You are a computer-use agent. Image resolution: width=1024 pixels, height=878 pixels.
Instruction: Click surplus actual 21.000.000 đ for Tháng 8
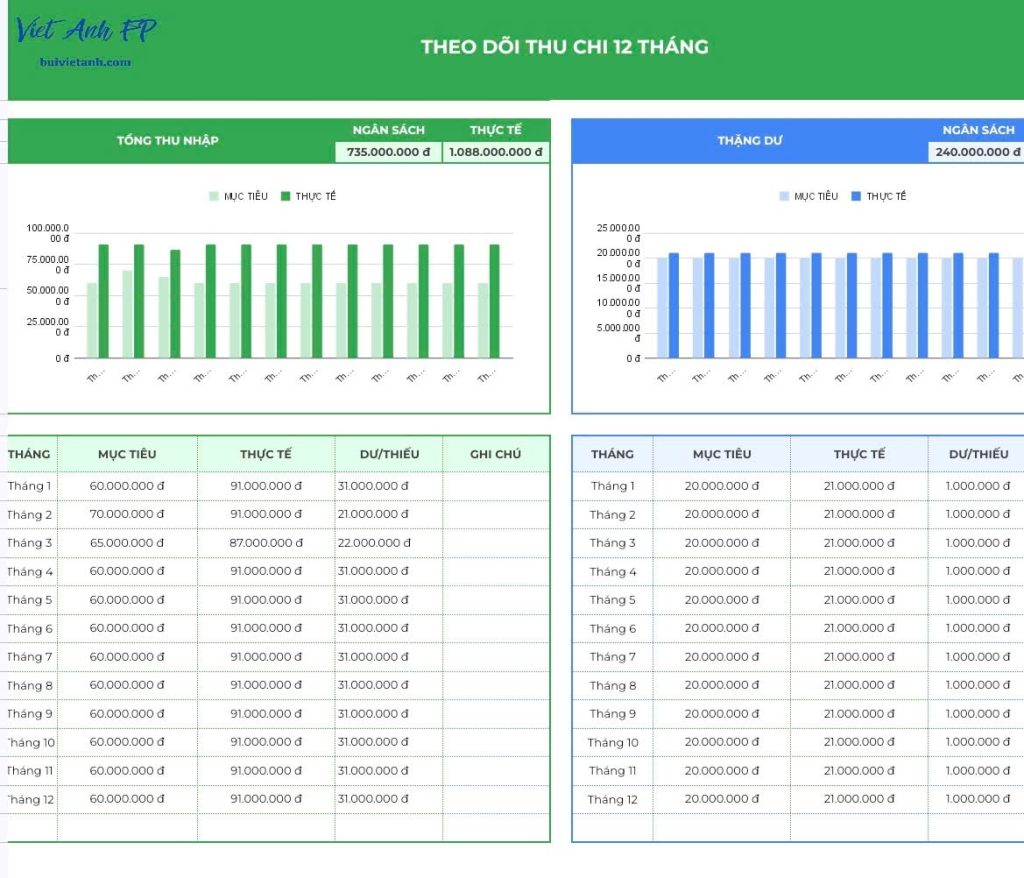point(859,685)
